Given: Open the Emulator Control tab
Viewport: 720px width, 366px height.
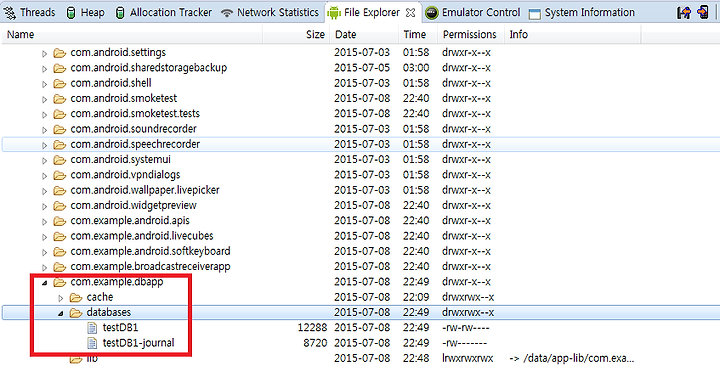Looking at the screenshot, I should 473,12.
